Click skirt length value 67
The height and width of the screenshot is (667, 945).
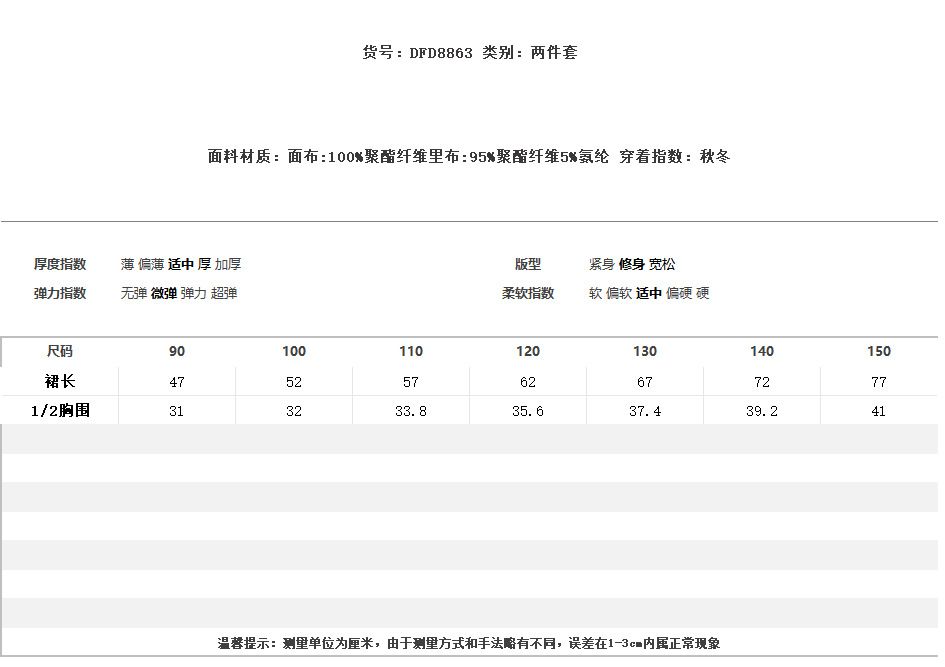[x=645, y=382]
